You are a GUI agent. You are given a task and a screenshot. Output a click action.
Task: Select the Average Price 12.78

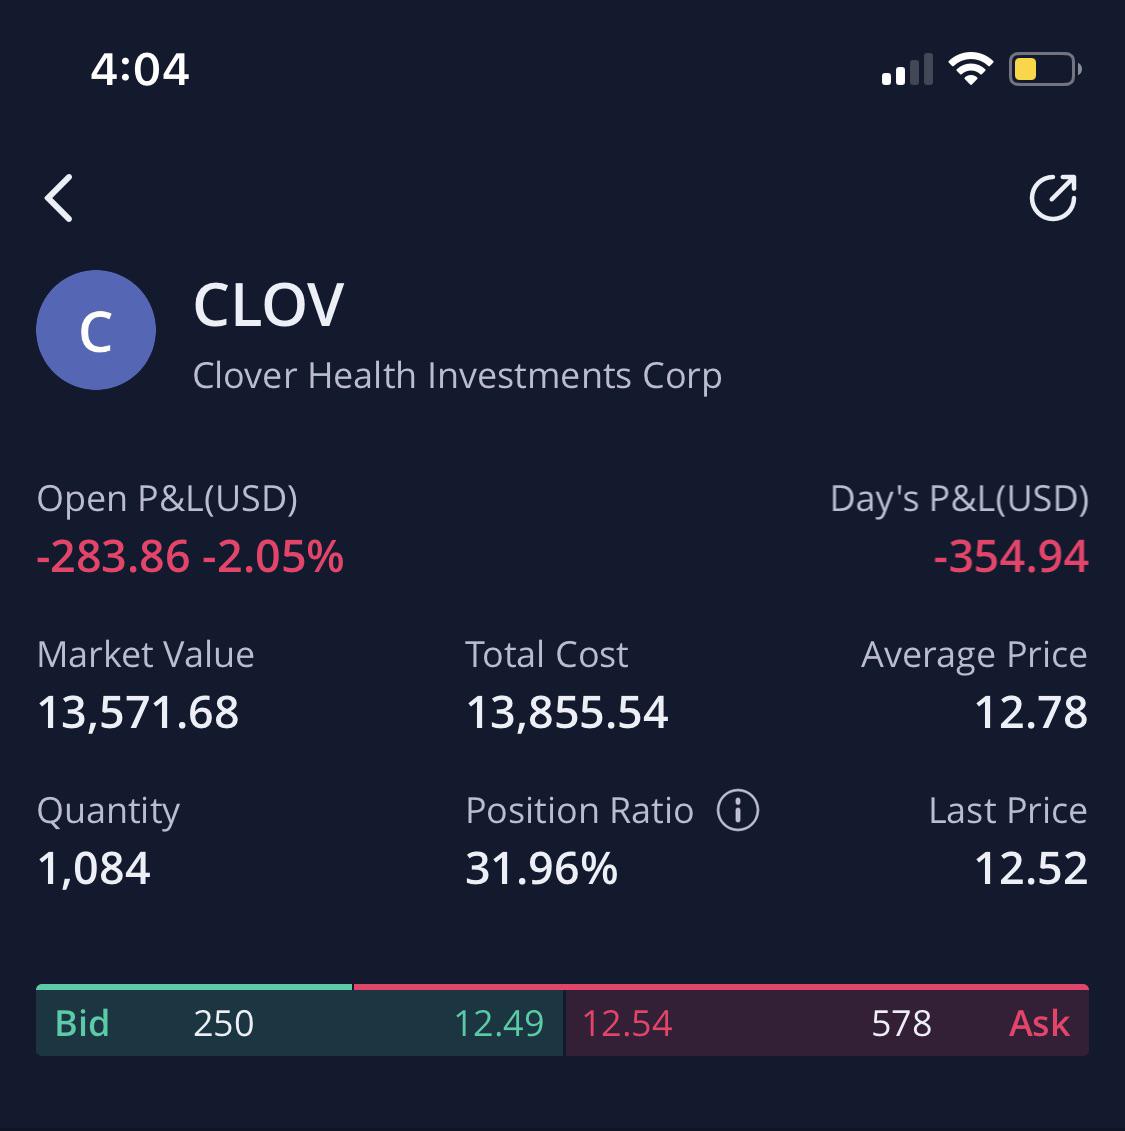point(1031,712)
